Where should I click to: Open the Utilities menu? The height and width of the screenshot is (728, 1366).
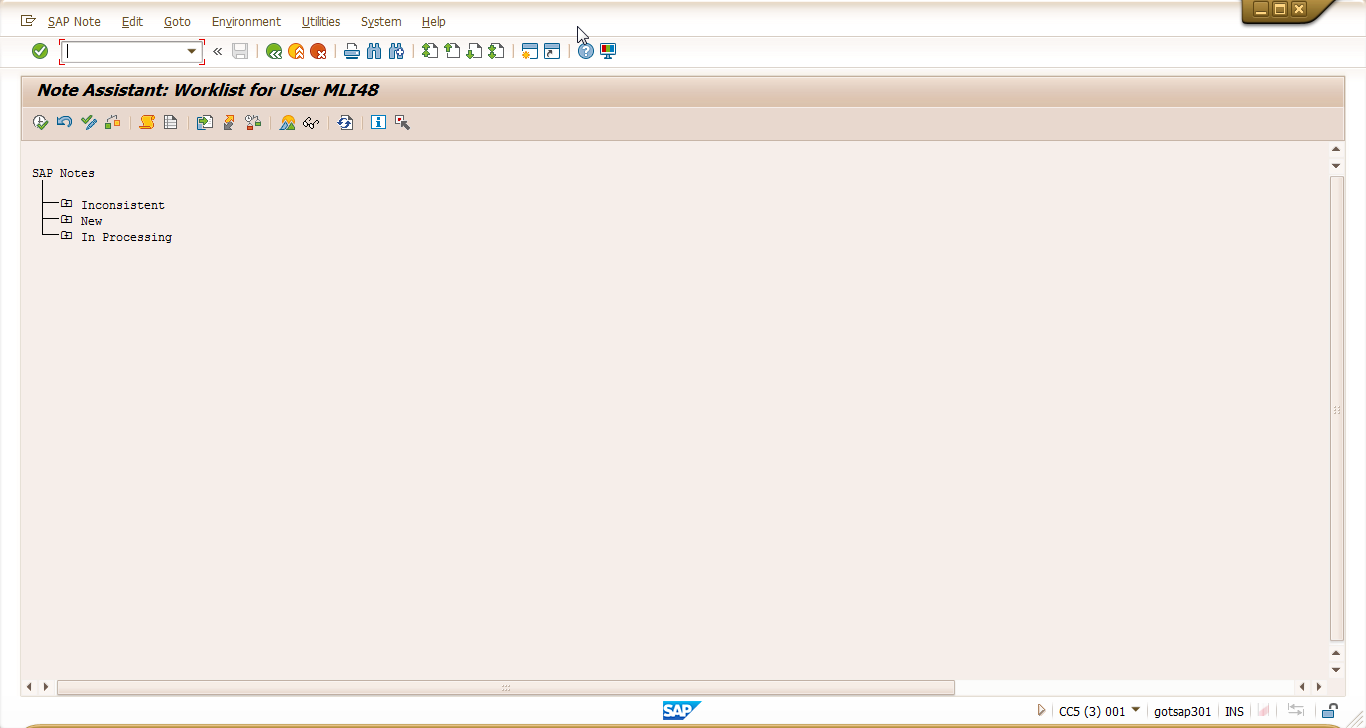coord(320,21)
